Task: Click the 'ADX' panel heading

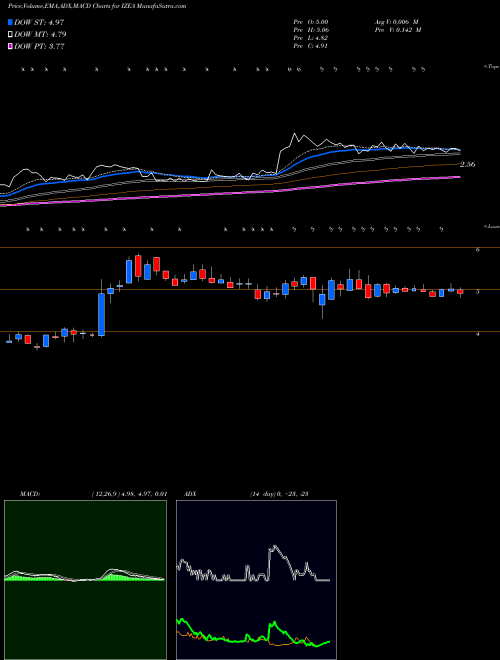Action: (191, 494)
